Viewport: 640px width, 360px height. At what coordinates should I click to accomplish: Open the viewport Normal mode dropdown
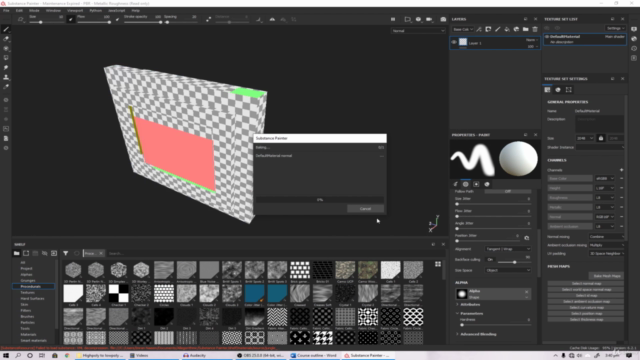(x=418, y=31)
